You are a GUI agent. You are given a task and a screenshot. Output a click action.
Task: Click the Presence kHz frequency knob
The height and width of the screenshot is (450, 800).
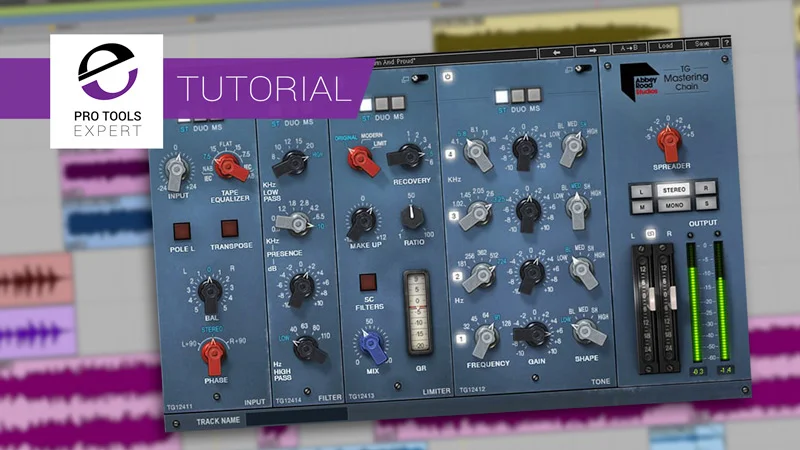[x=296, y=223]
